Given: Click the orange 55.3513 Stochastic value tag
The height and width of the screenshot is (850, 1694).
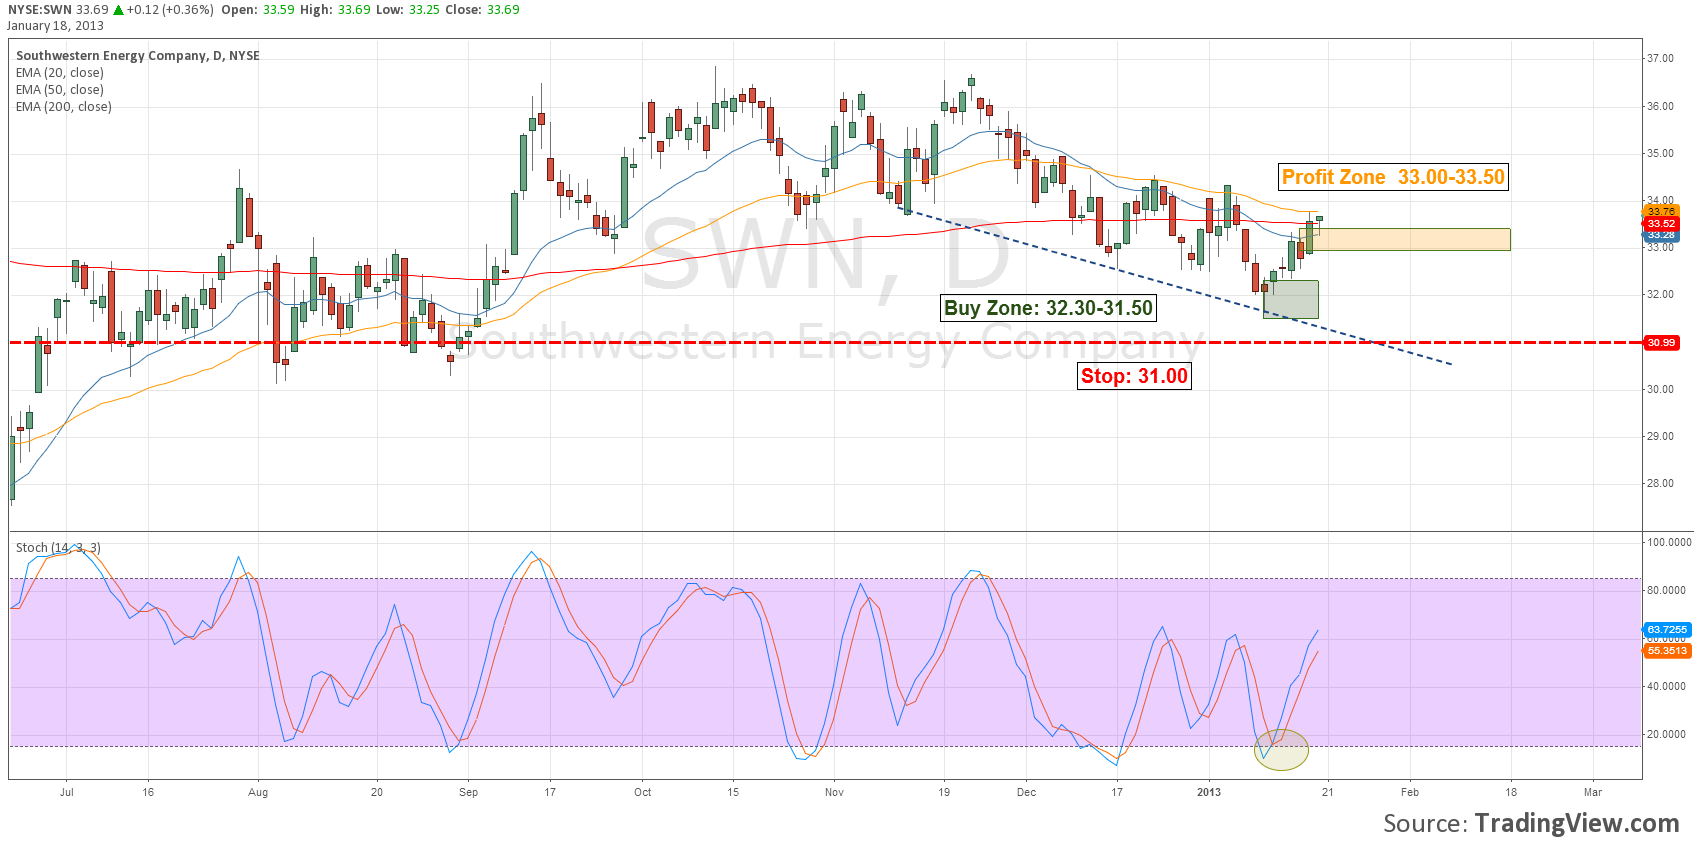Looking at the screenshot, I should pyautogui.click(x=1667, y=651).
